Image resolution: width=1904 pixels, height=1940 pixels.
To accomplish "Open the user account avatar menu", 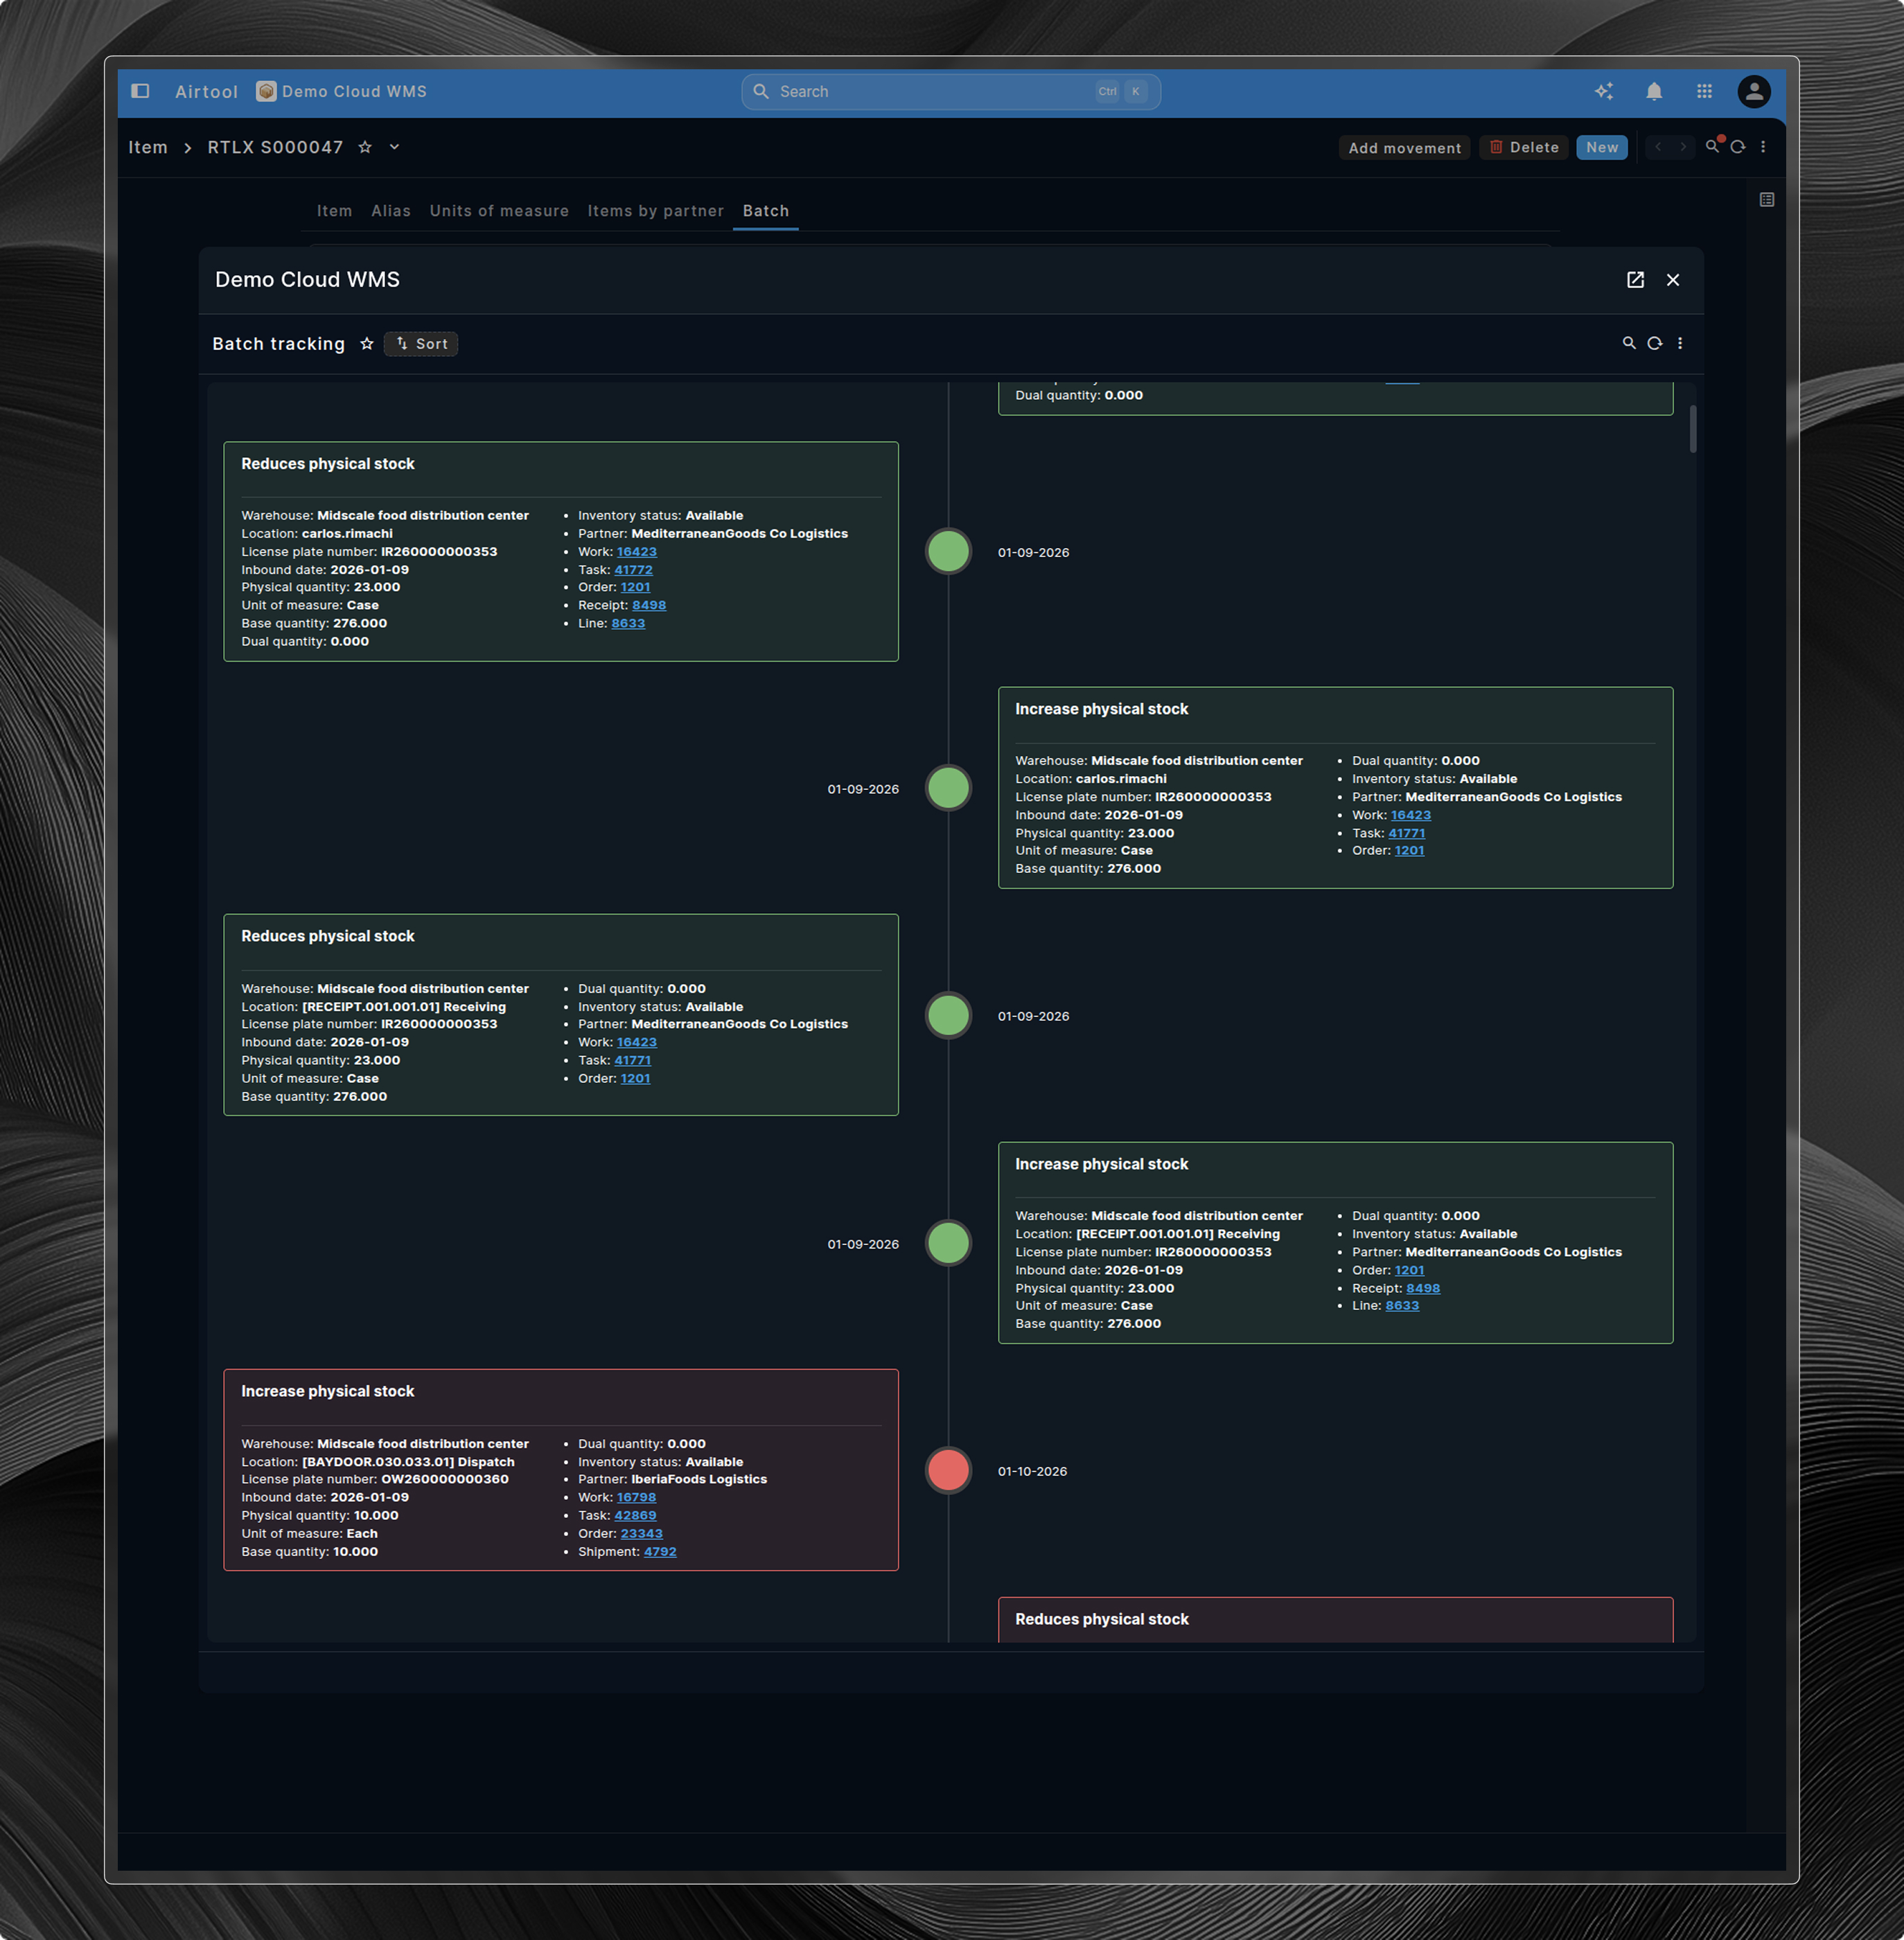I will point(1753,91).
